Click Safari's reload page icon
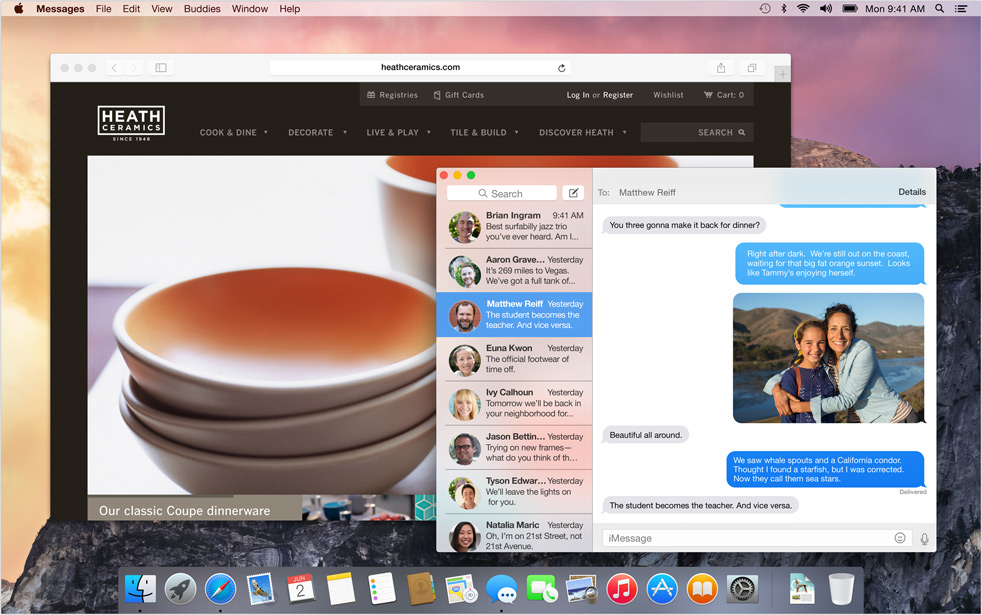This screenshot has width=982, height=615. (562, 68)
